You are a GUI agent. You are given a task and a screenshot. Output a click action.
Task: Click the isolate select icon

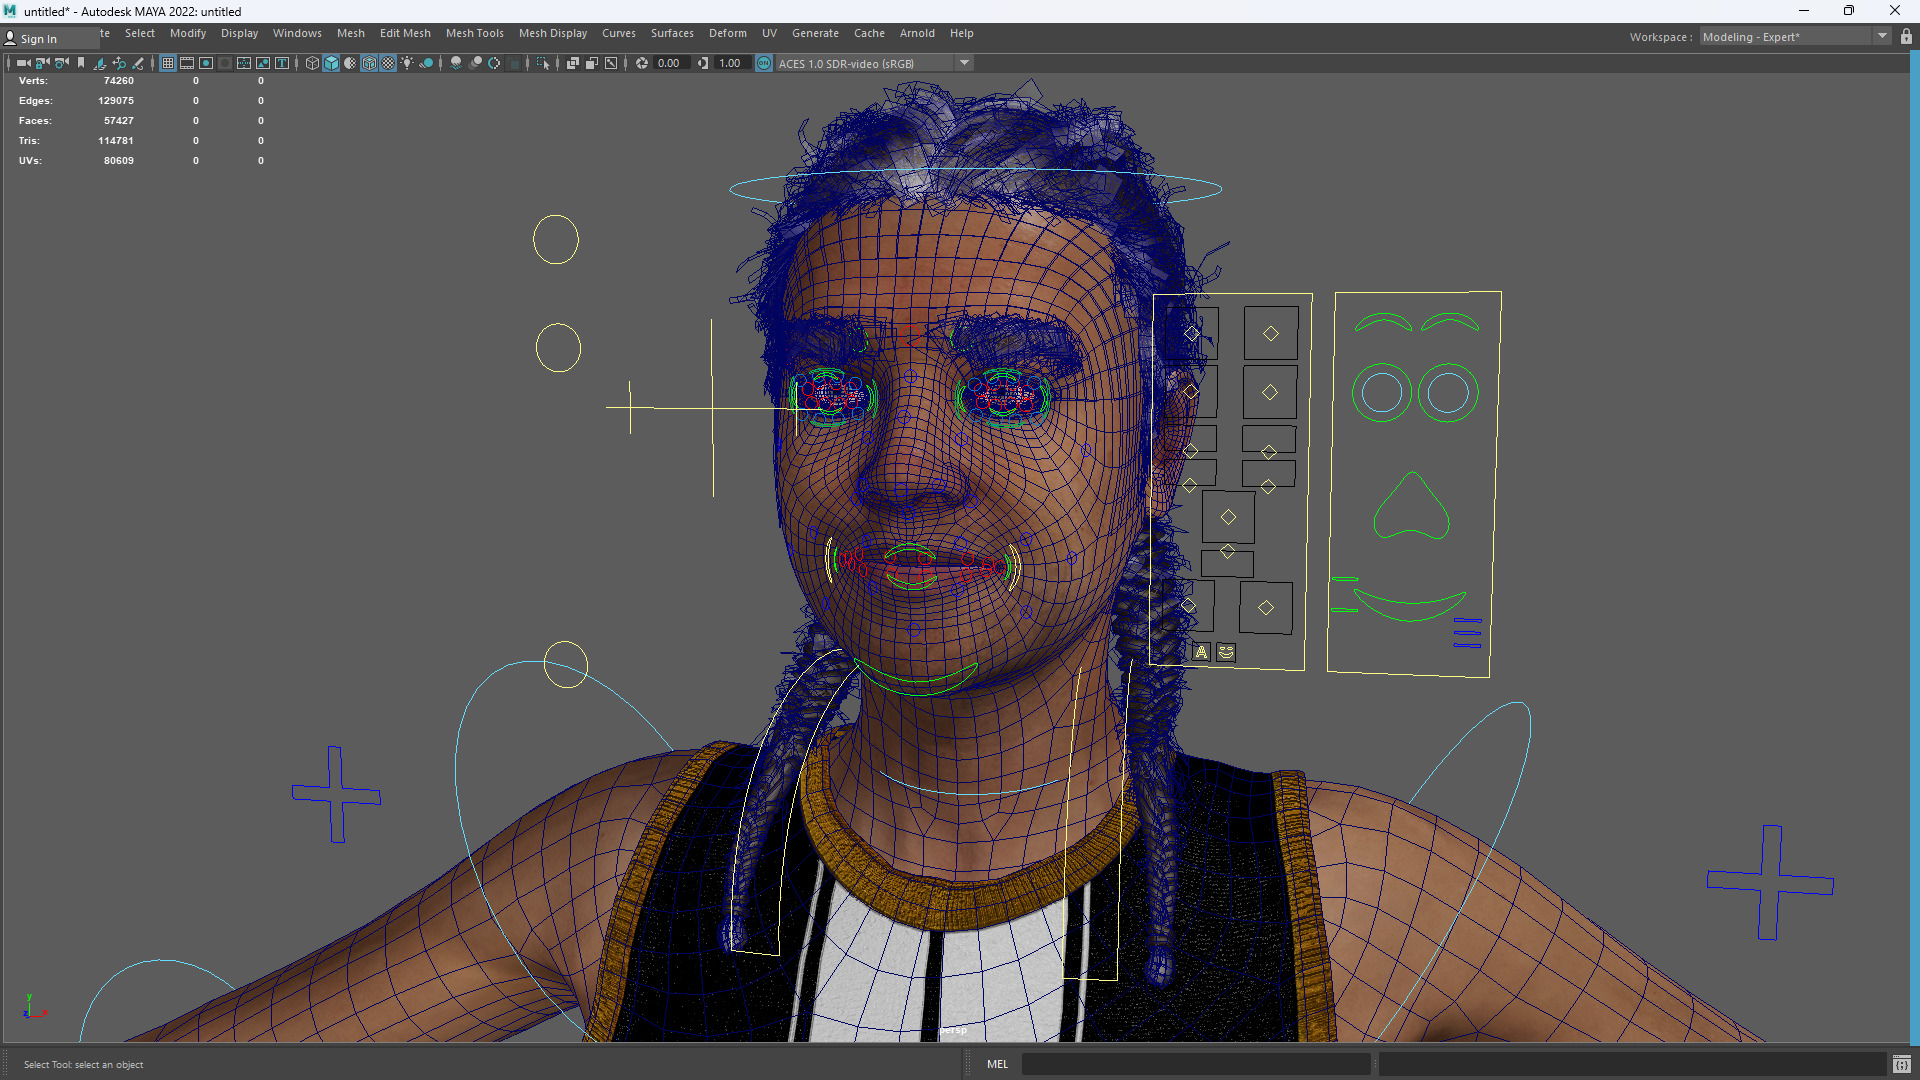(543, 63)
